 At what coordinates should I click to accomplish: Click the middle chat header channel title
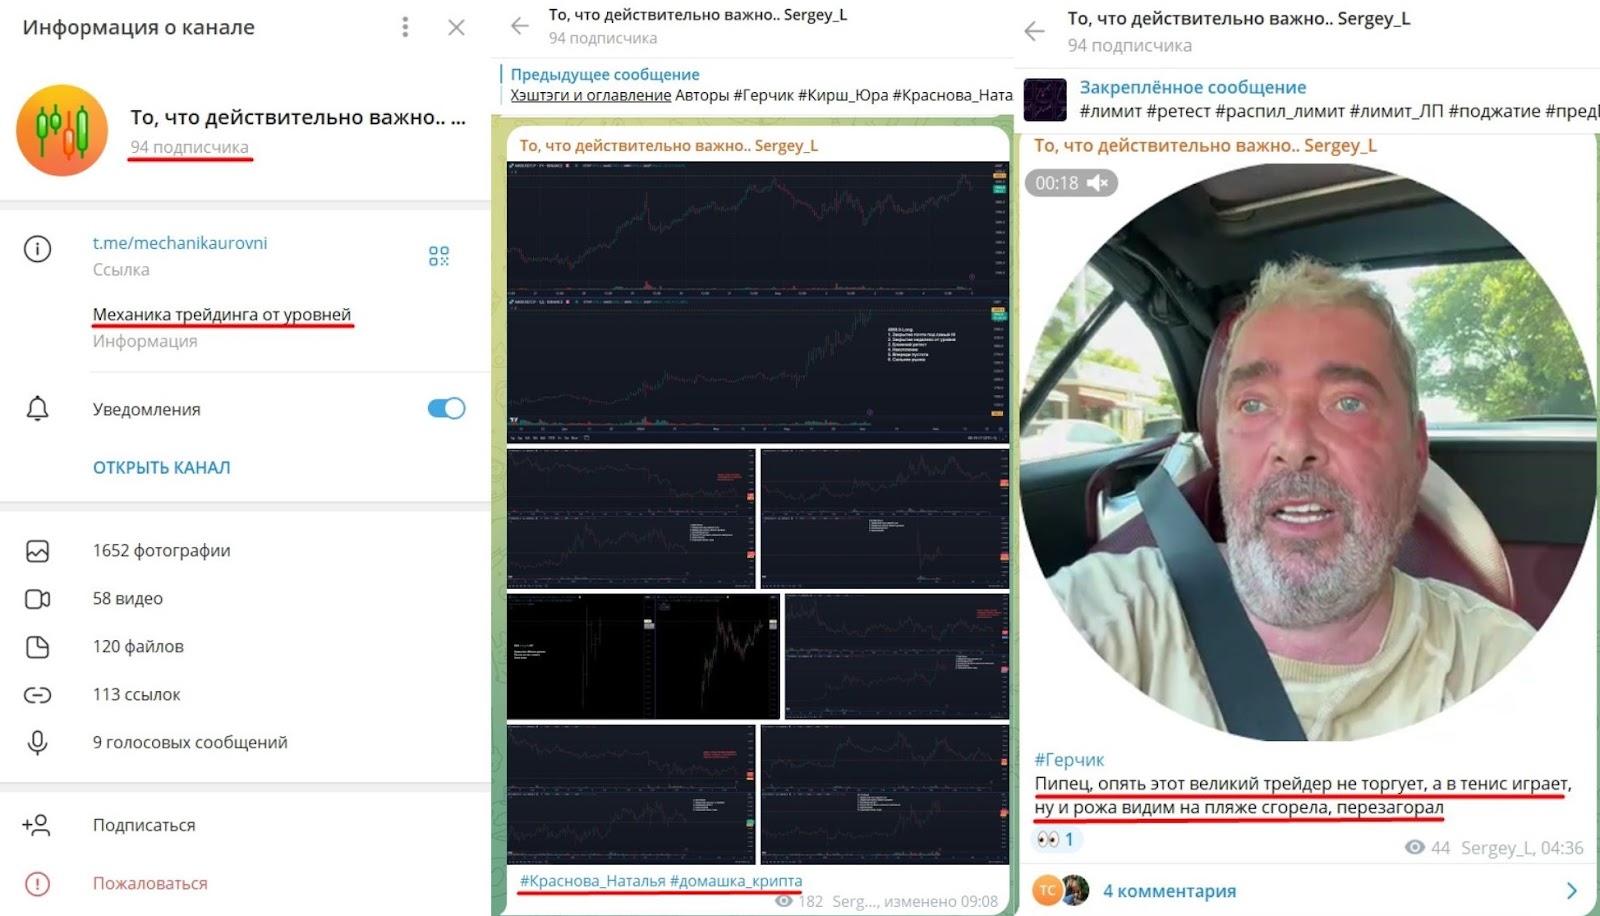tap(698, 15)
